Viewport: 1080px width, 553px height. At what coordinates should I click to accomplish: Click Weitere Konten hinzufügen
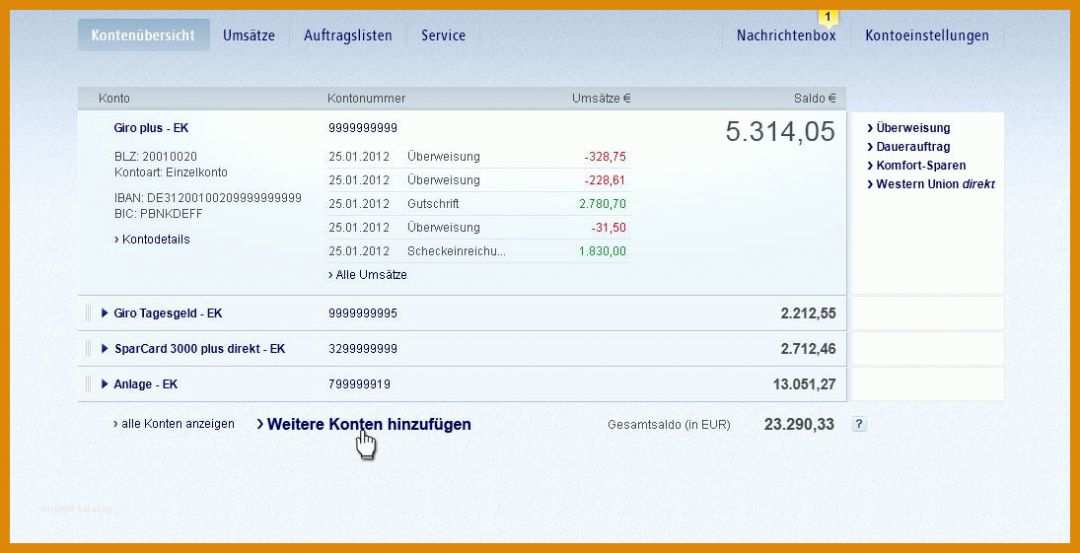(364, 424)
